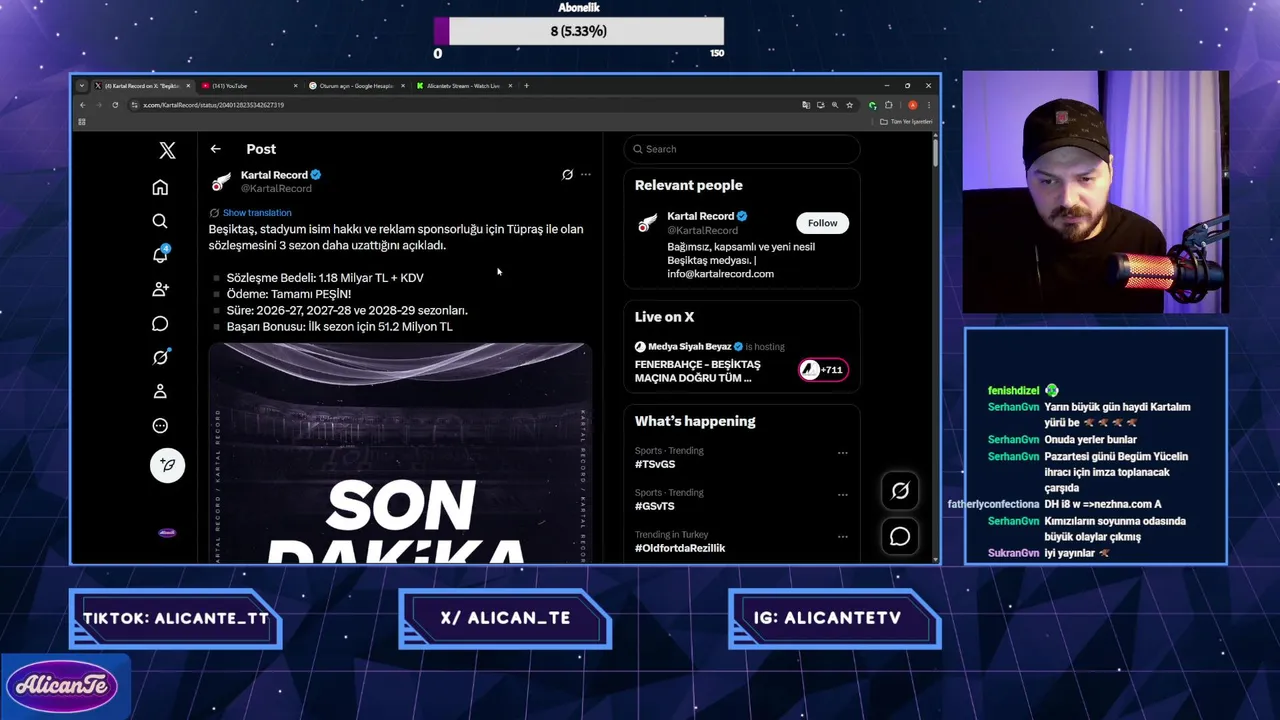Open the Chat bubble icon in X sidebar
This screenshot has height=720, width=1280.
[x=160, y=323]
